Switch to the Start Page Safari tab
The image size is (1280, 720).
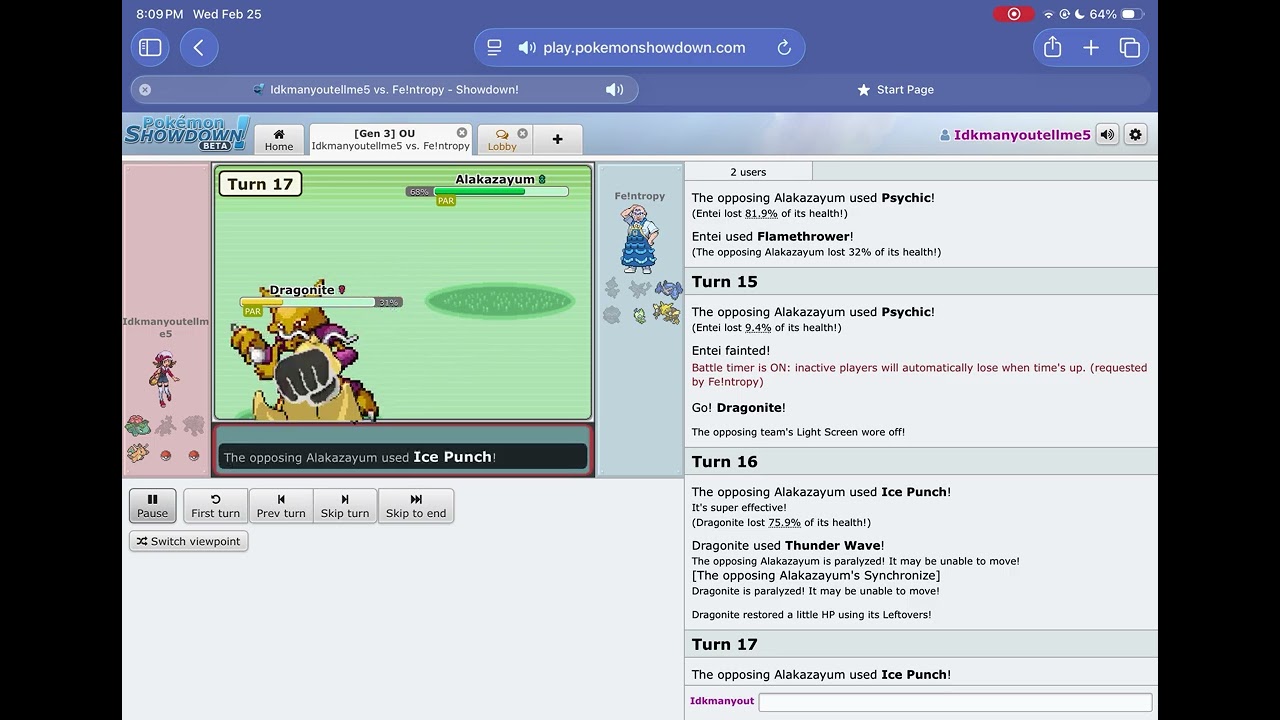(x=895, y=89)
